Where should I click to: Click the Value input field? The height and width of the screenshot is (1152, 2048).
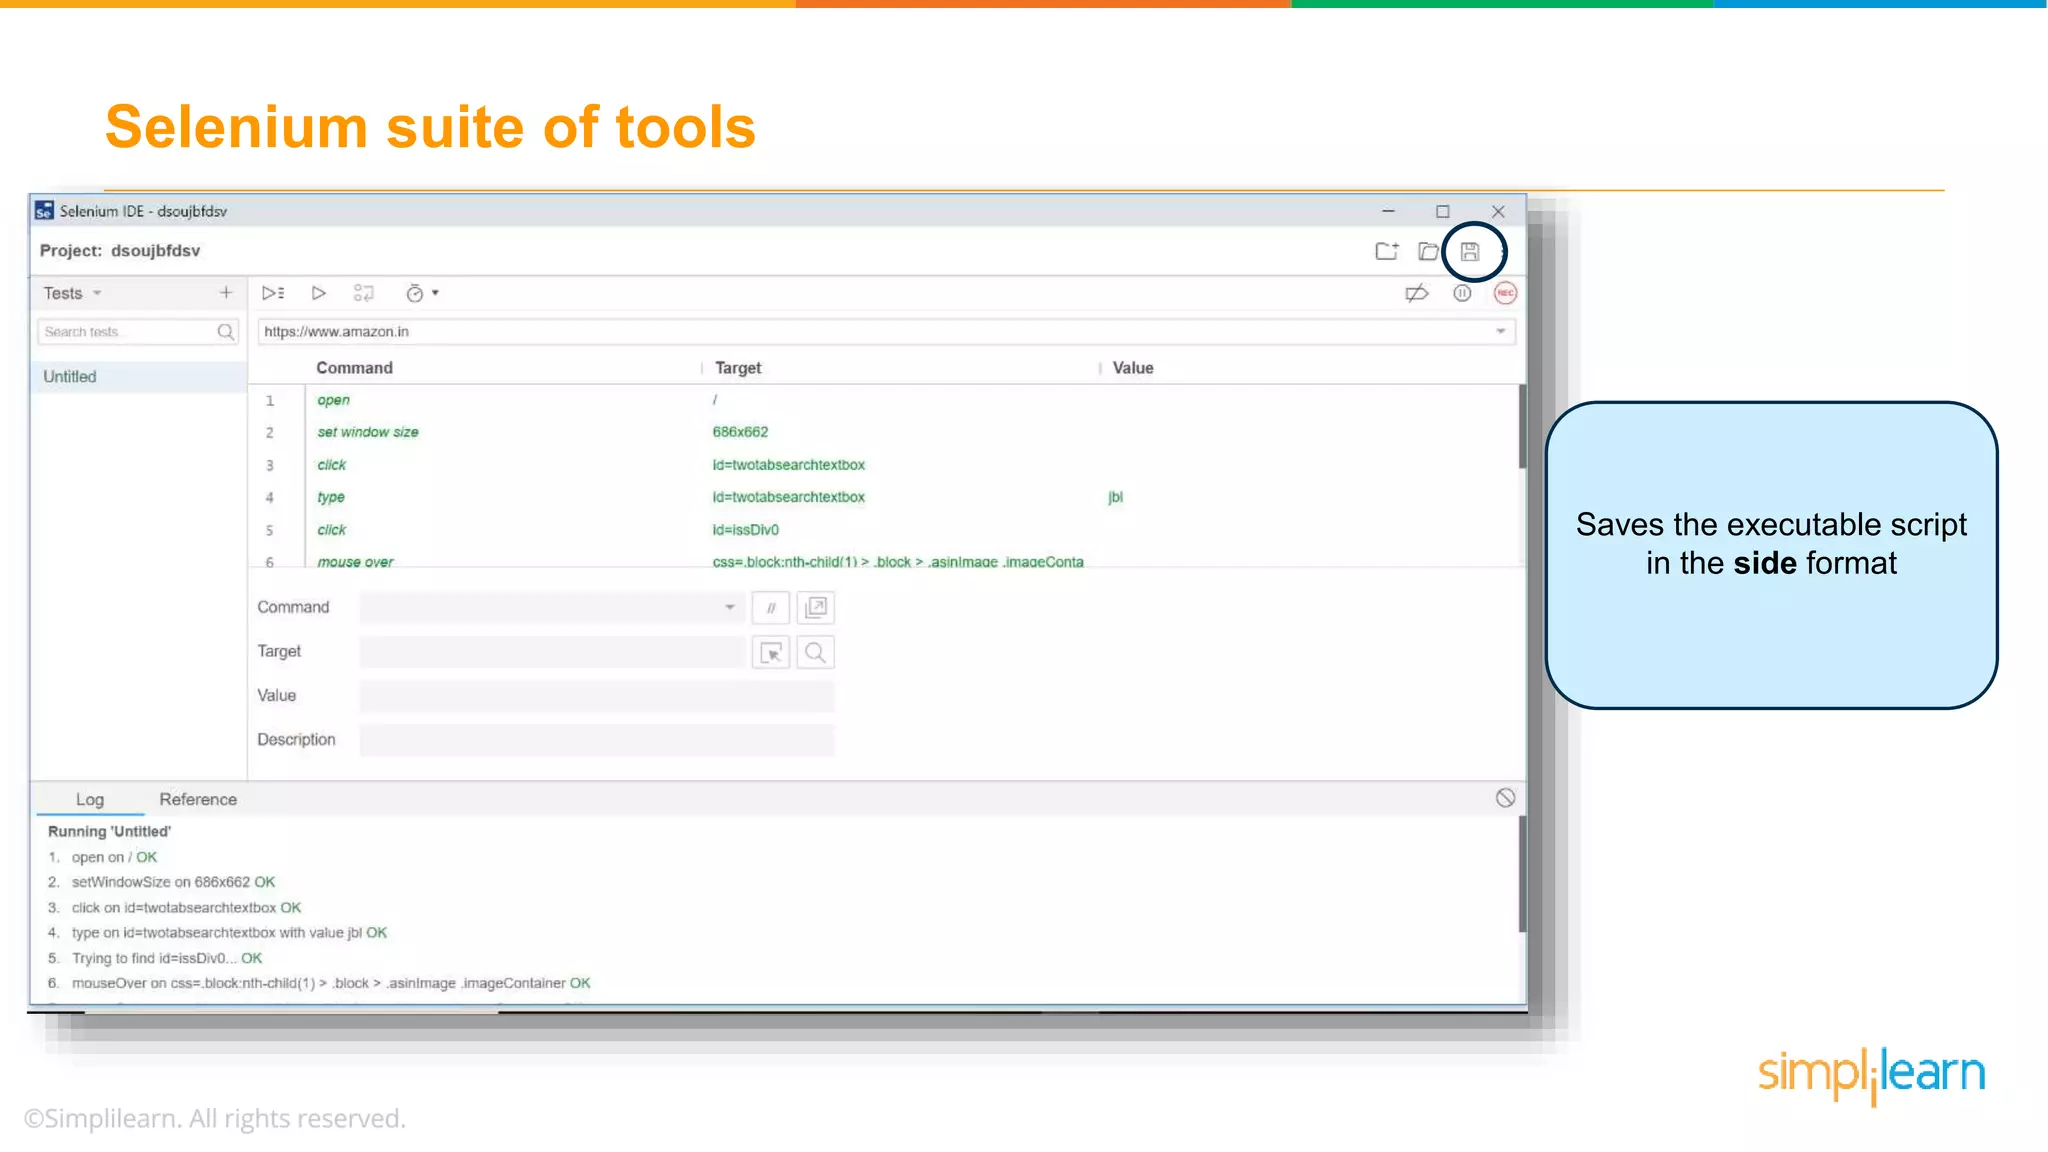[x=597, y=696]
